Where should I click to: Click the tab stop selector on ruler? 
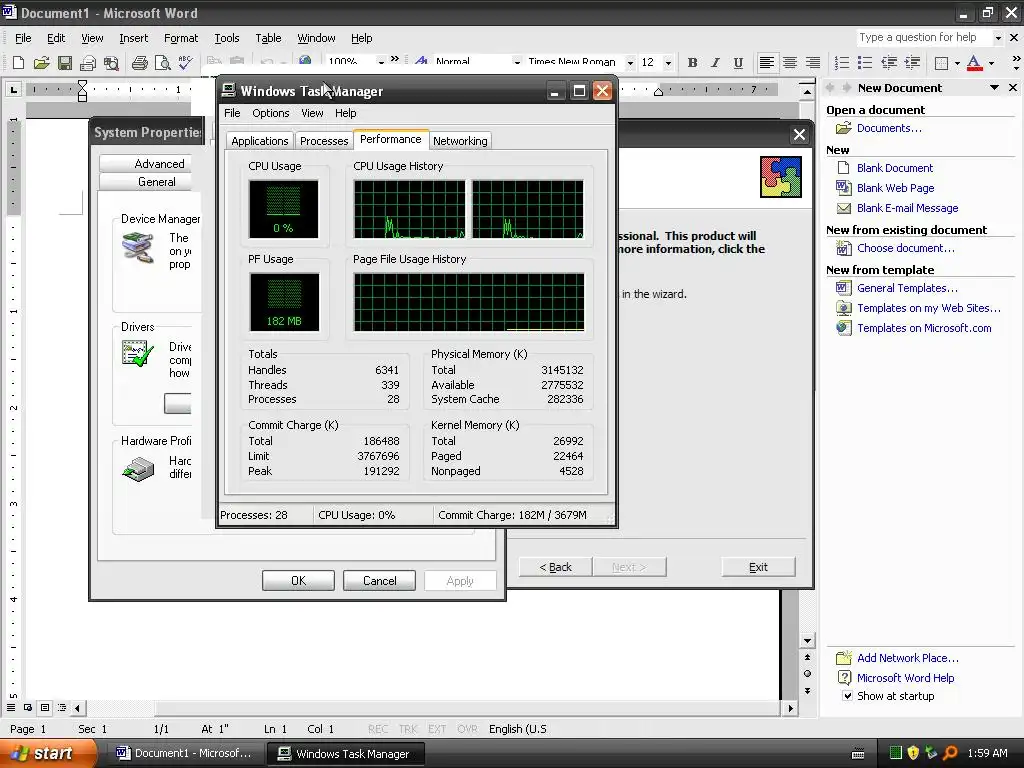tap(13, 89)
